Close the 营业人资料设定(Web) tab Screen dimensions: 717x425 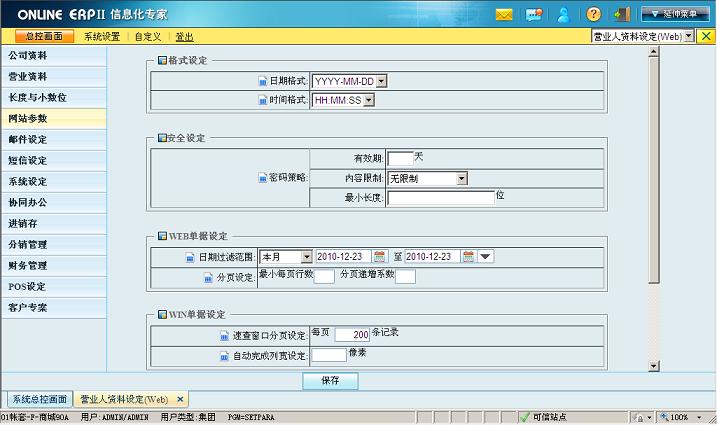pyautogui.click(x=179, y=398)
